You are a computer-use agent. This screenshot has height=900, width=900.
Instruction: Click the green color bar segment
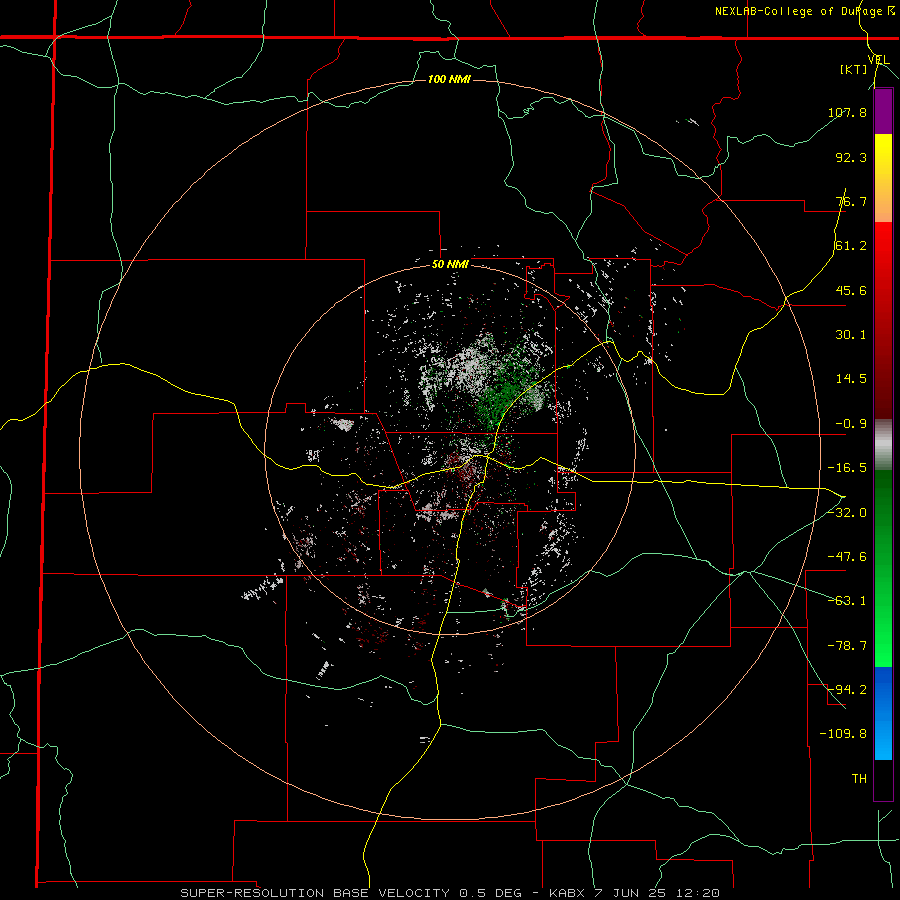[883, 568]
